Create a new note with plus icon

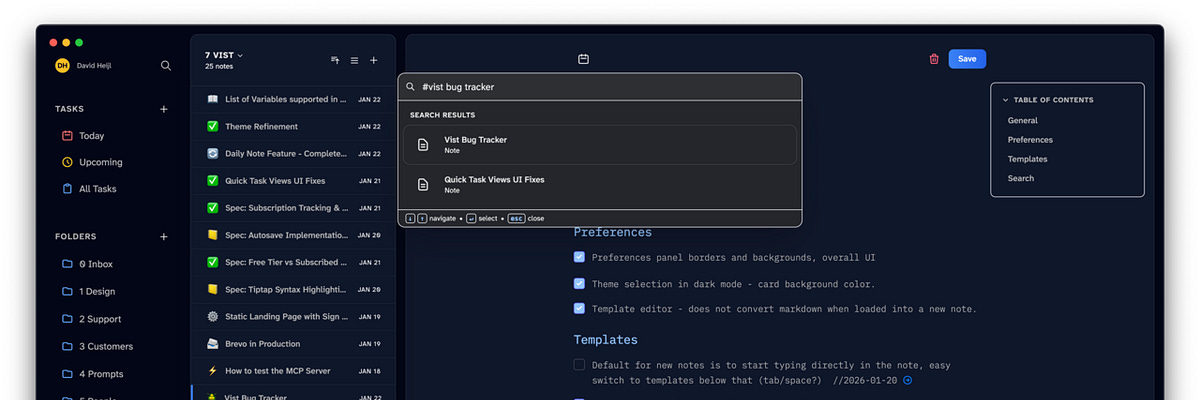tap(374, 60)
